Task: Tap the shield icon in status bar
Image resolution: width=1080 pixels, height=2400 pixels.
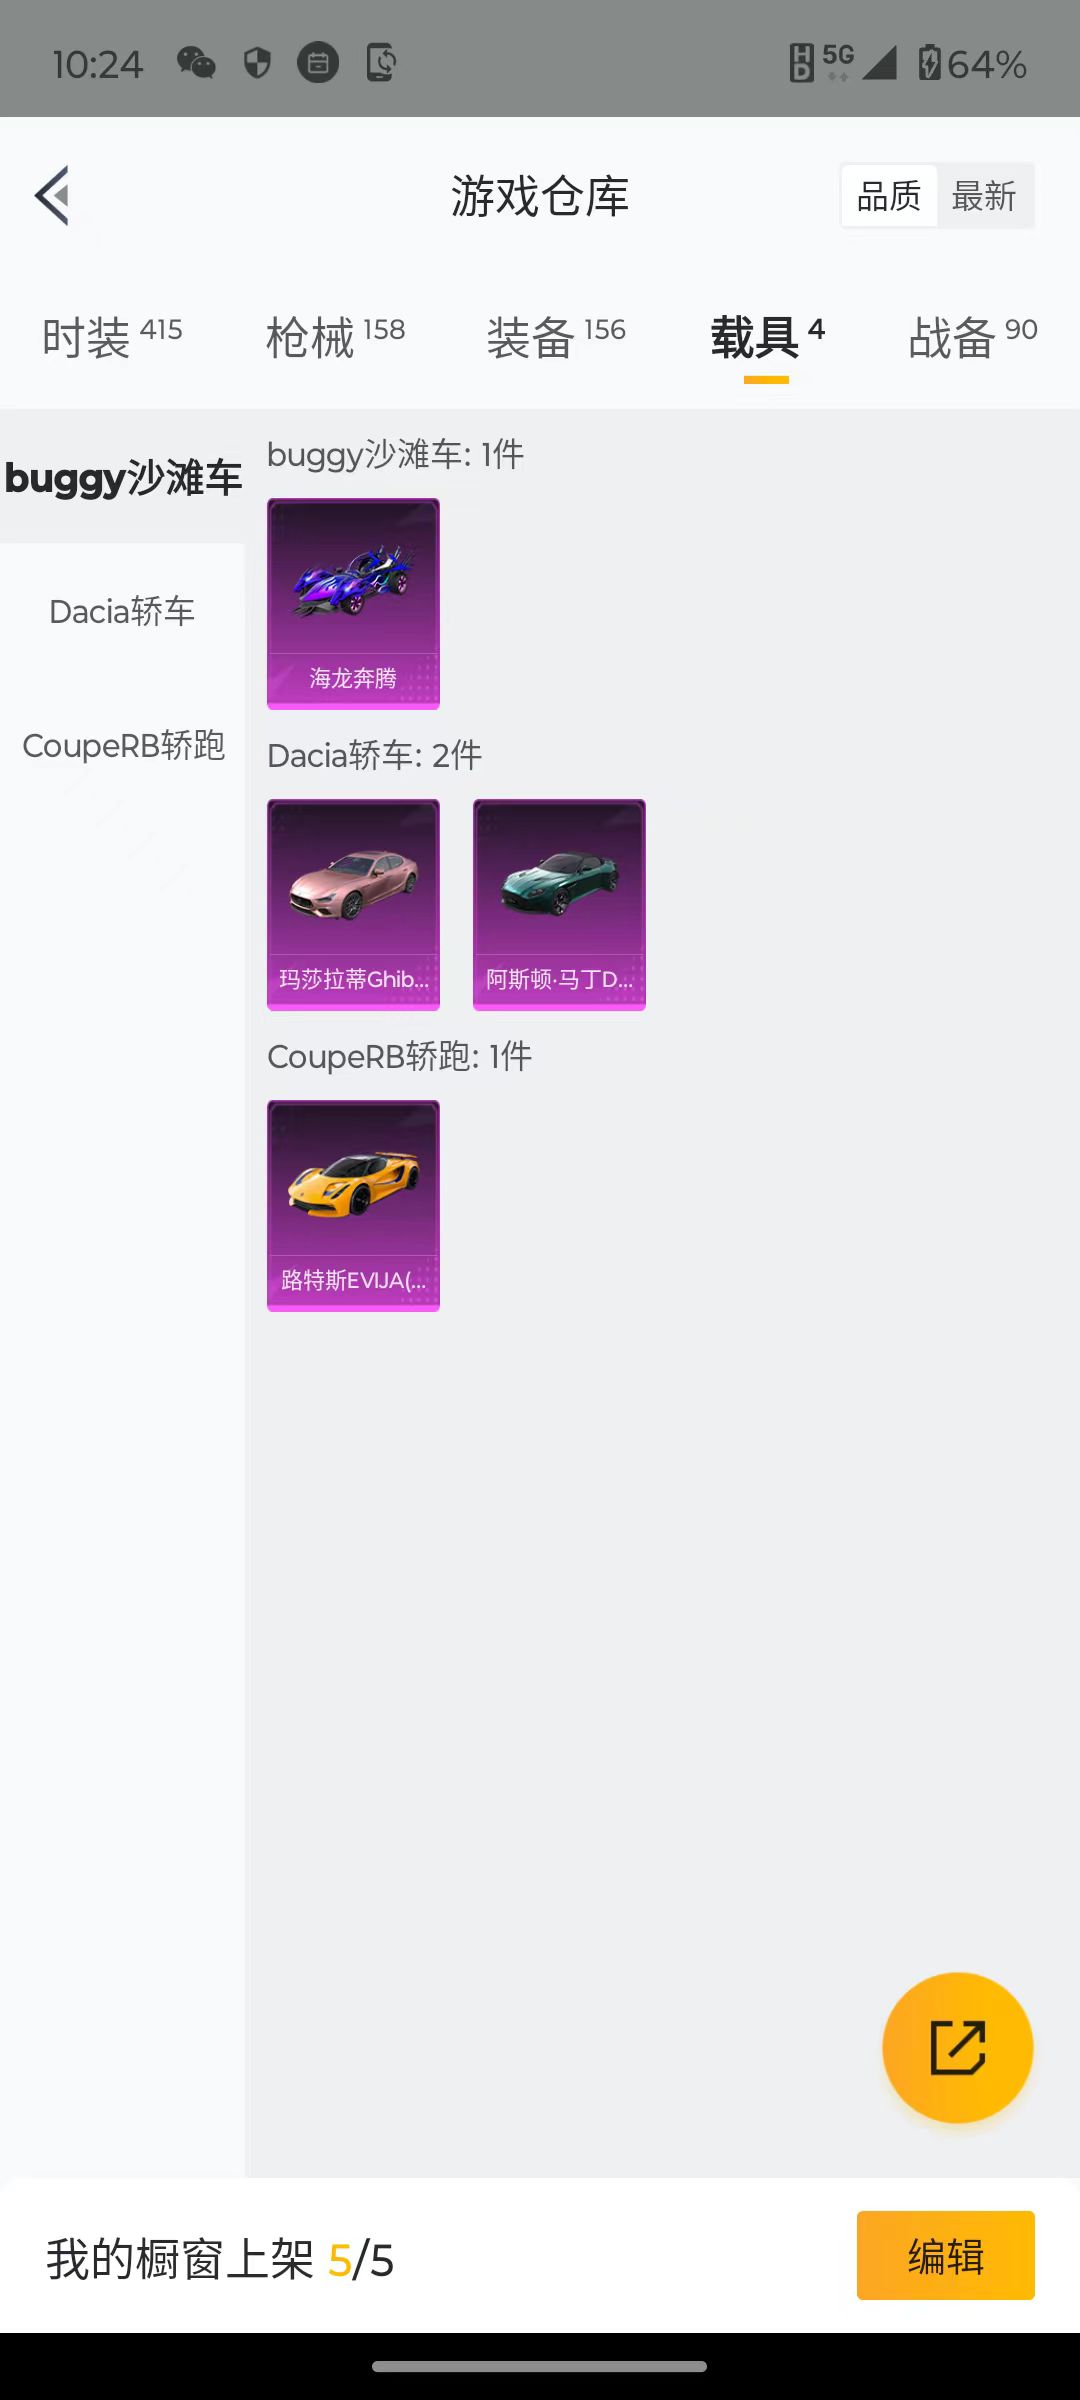Action: point(257,63)
